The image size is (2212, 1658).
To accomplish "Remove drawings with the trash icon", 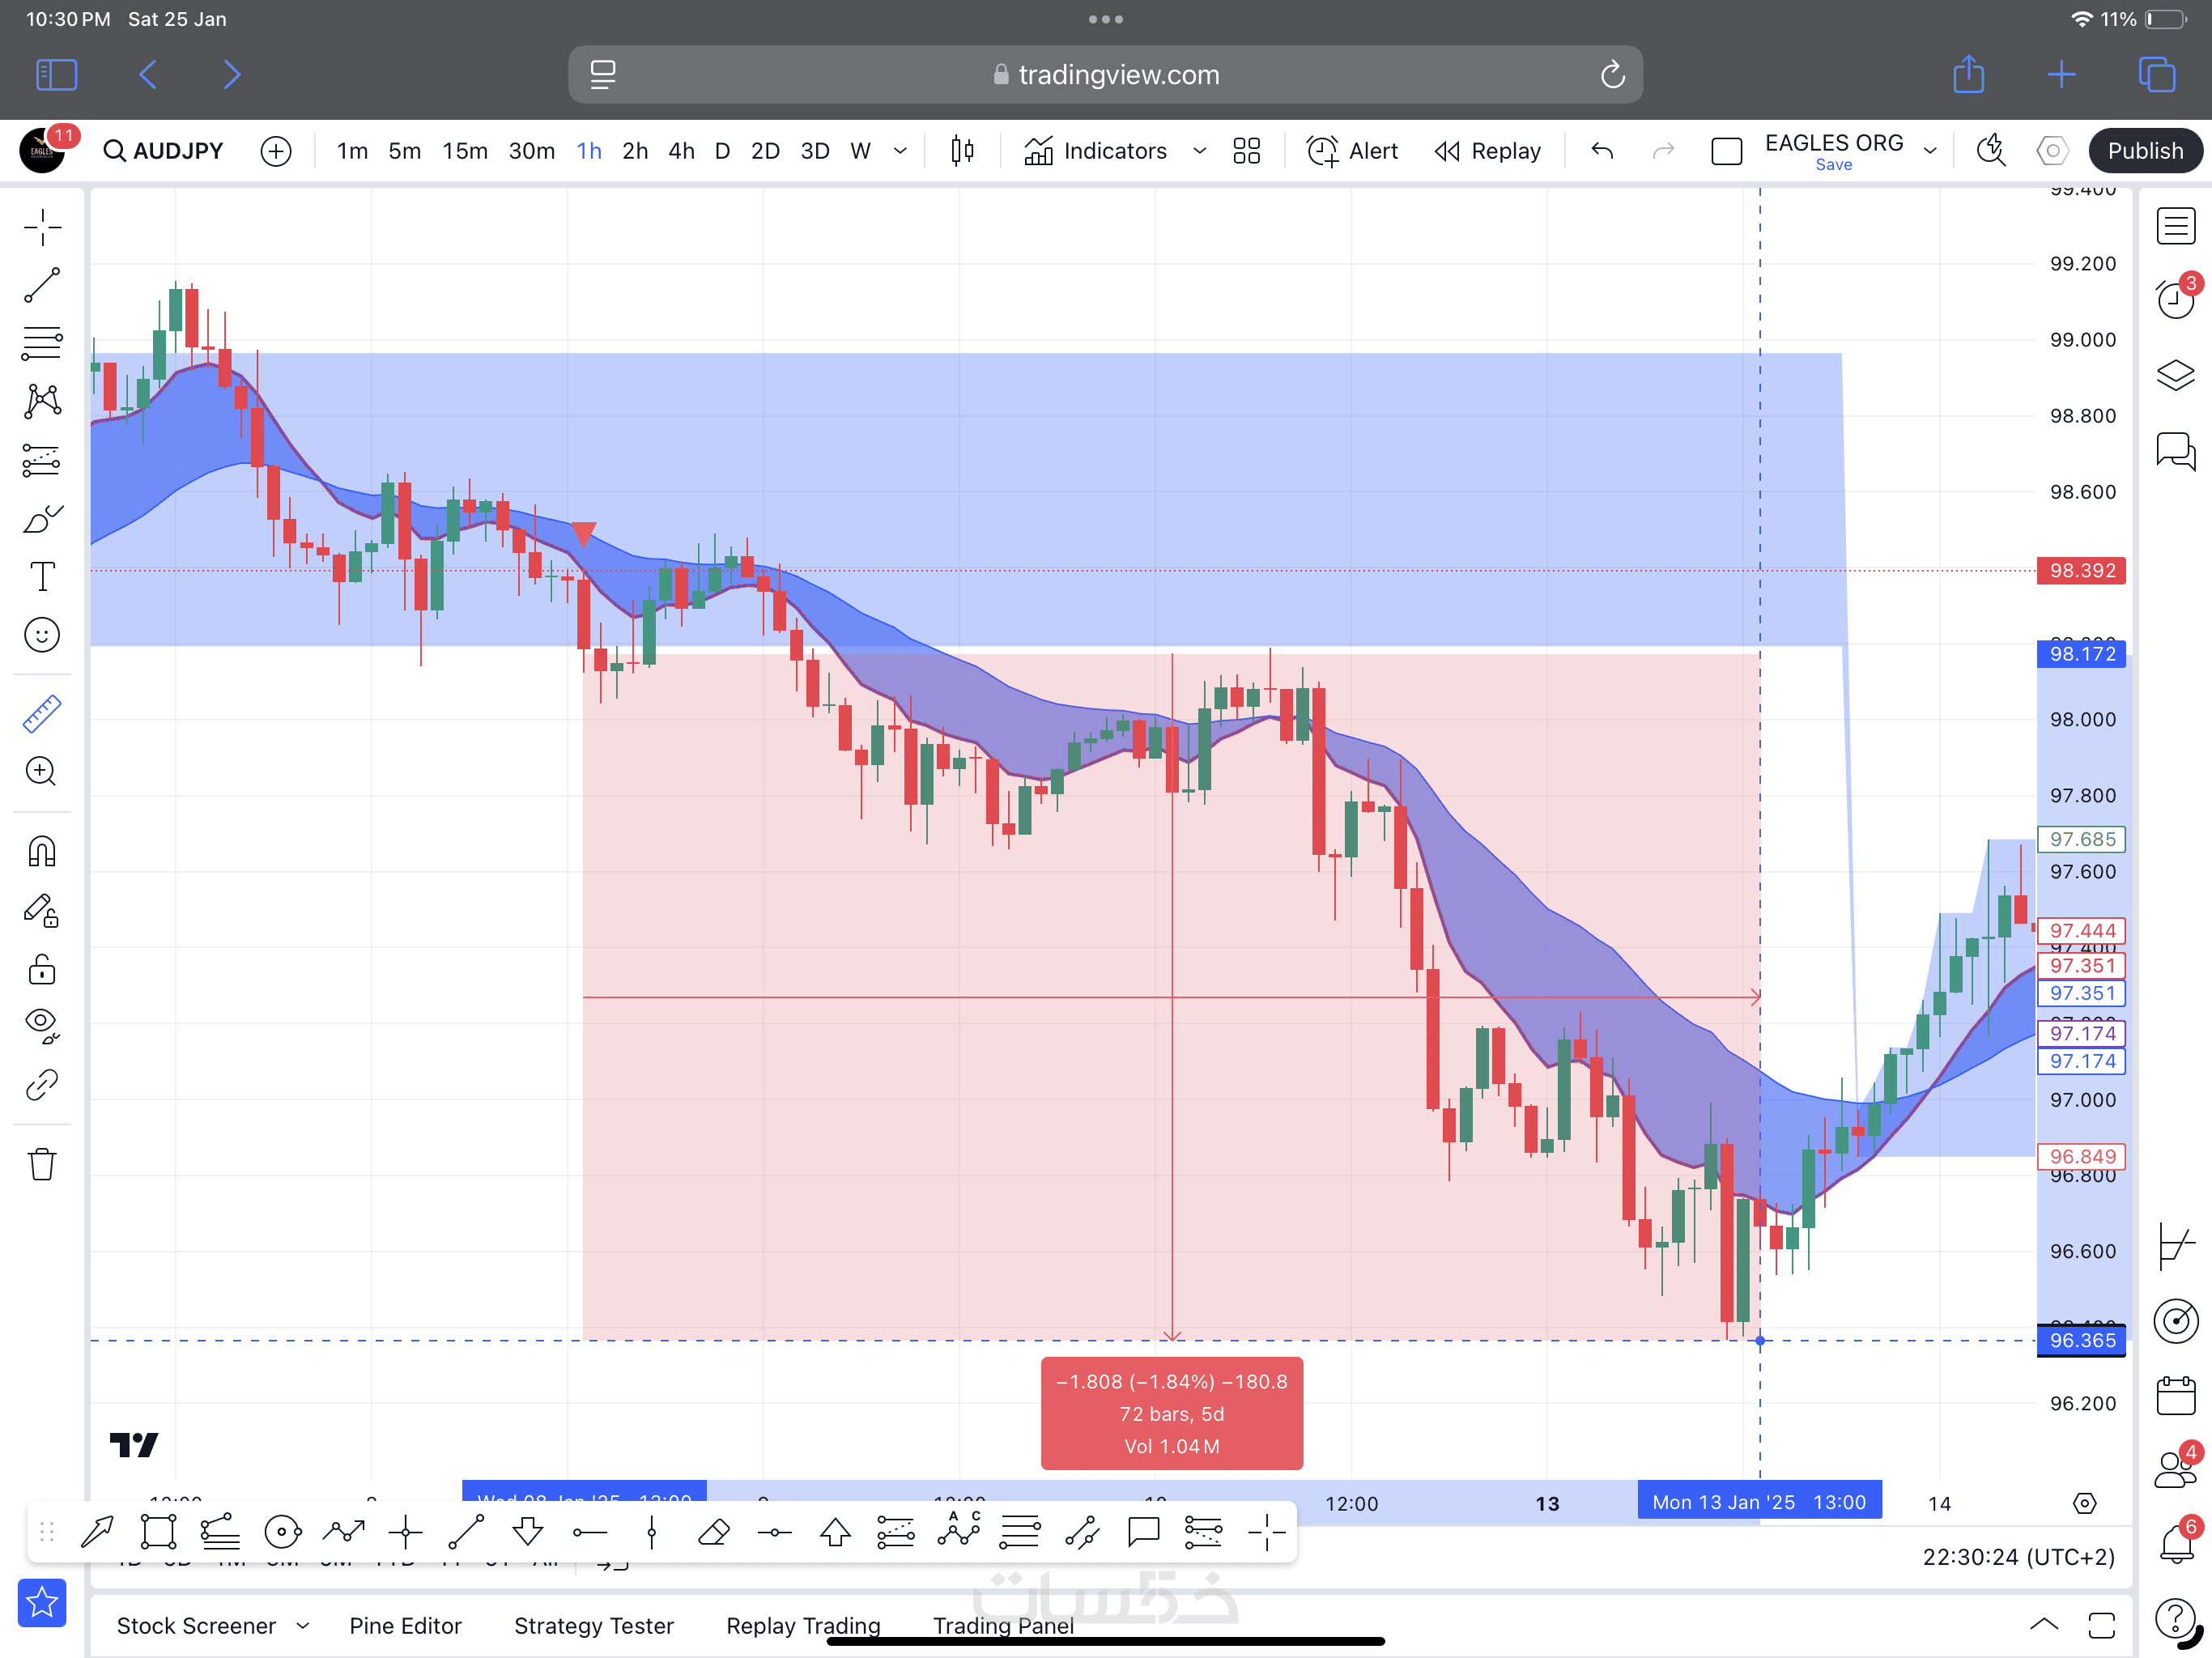I will coord(42,1164).
